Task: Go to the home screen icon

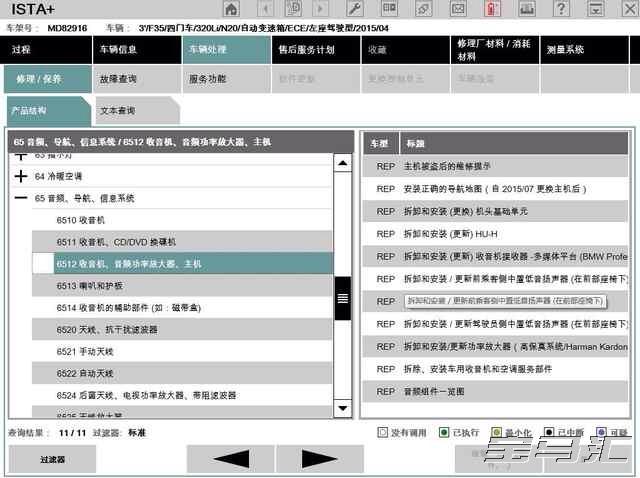Action: pyautogui.click(x=231, y=9)
